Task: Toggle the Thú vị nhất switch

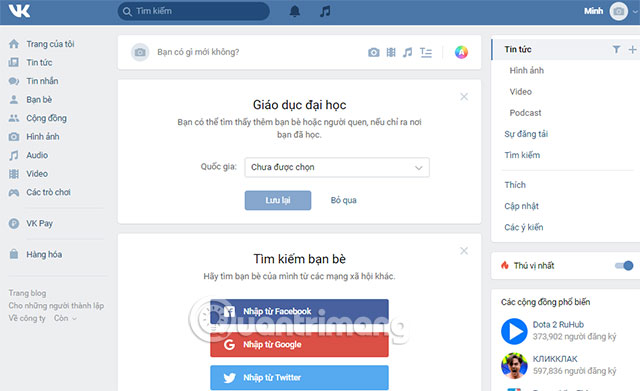Action: point(624,266)
